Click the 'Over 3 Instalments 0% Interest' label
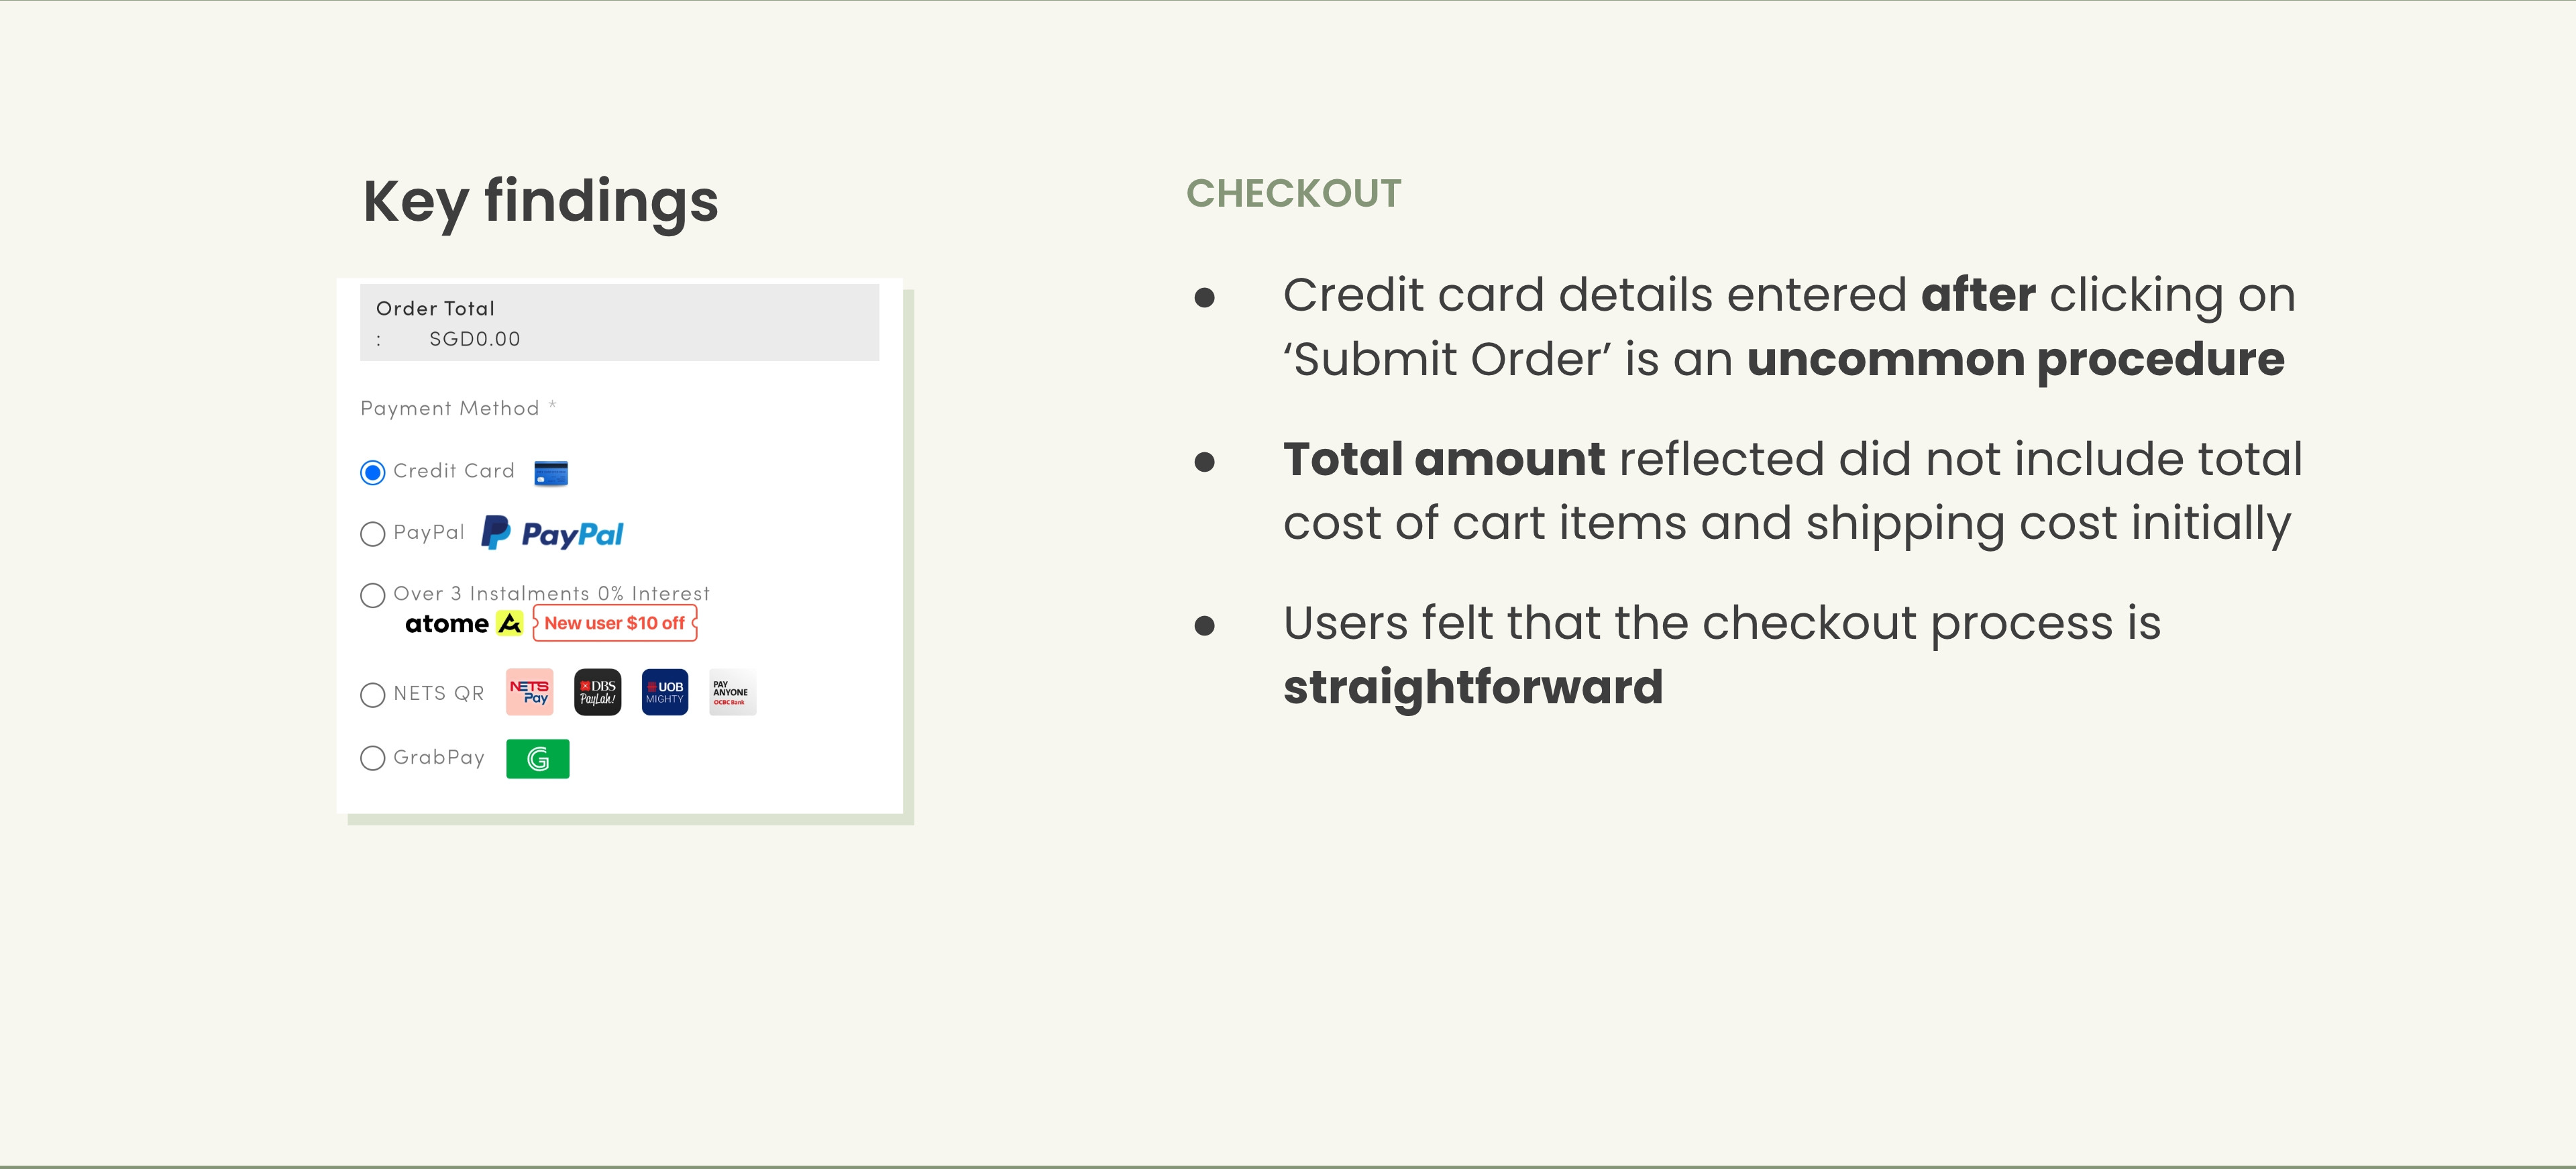 (551, 593)
